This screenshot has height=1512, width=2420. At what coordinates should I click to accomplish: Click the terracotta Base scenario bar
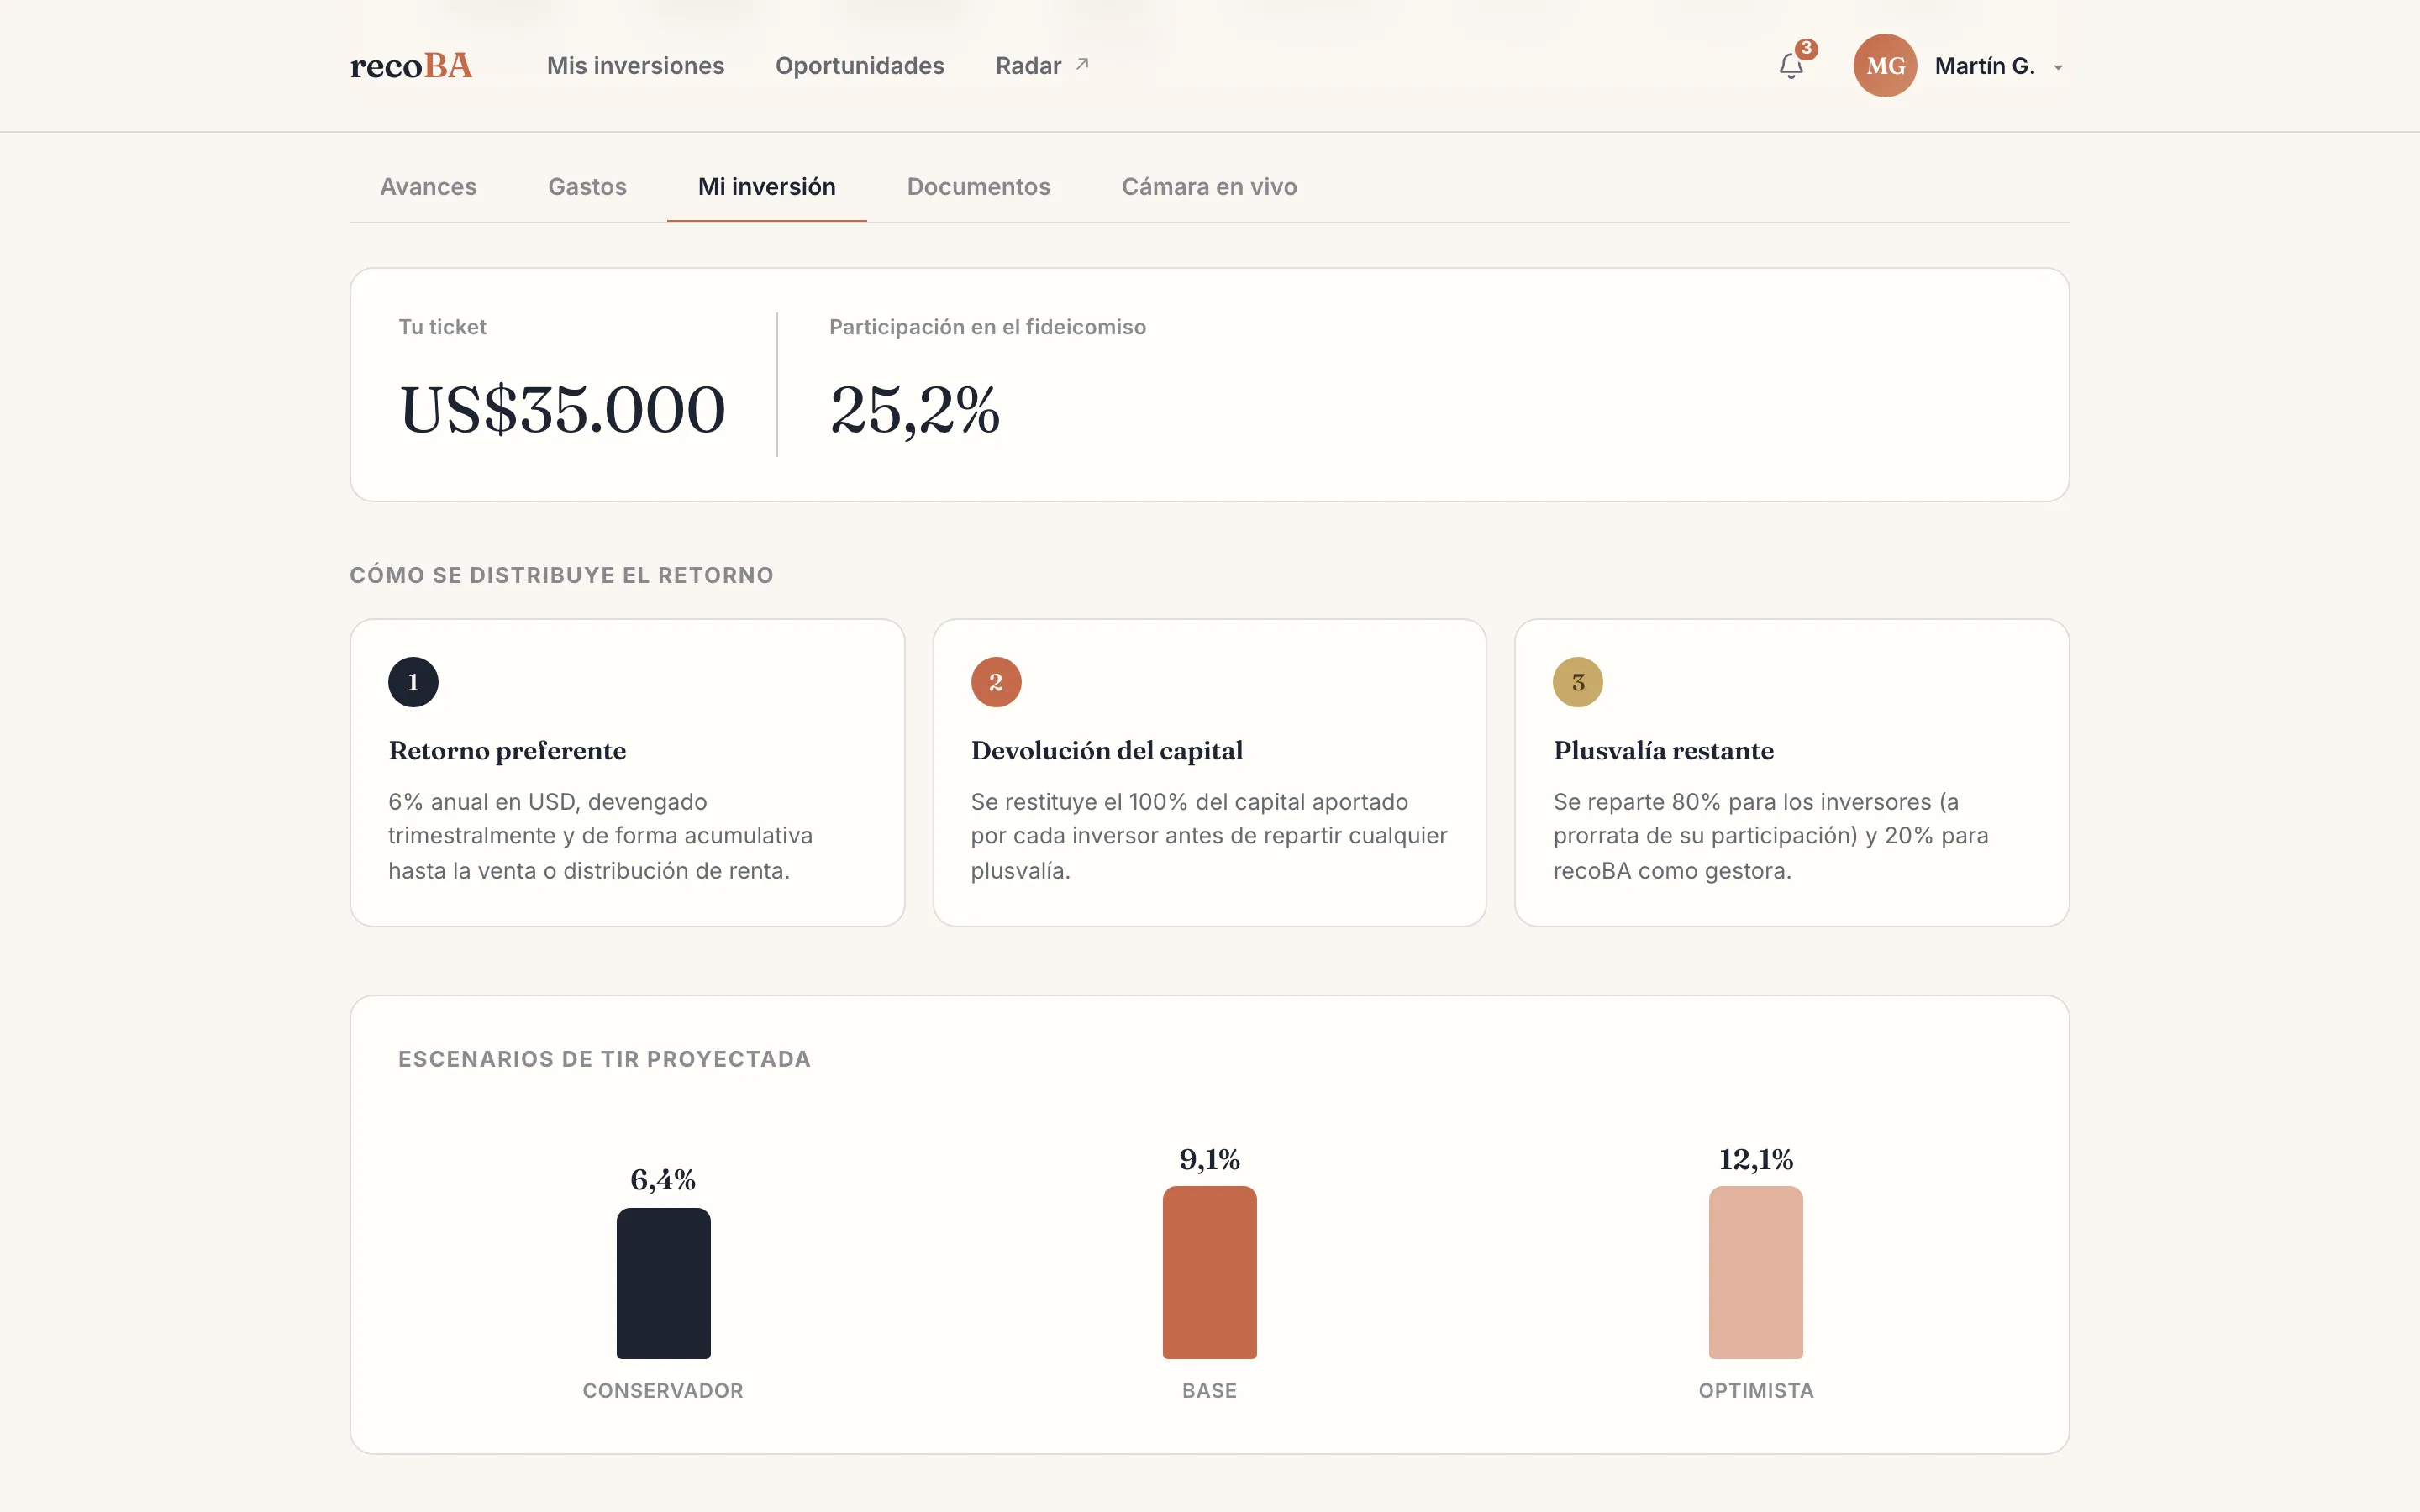[x=1209, y=1272]
